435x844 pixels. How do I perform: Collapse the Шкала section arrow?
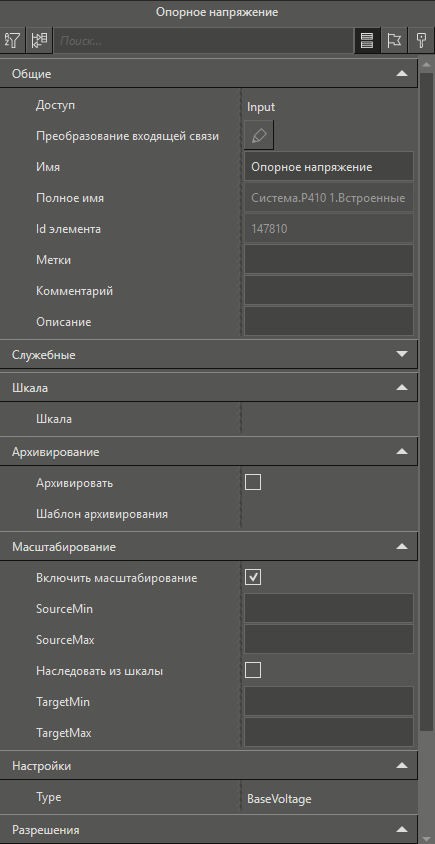(402, 387)
